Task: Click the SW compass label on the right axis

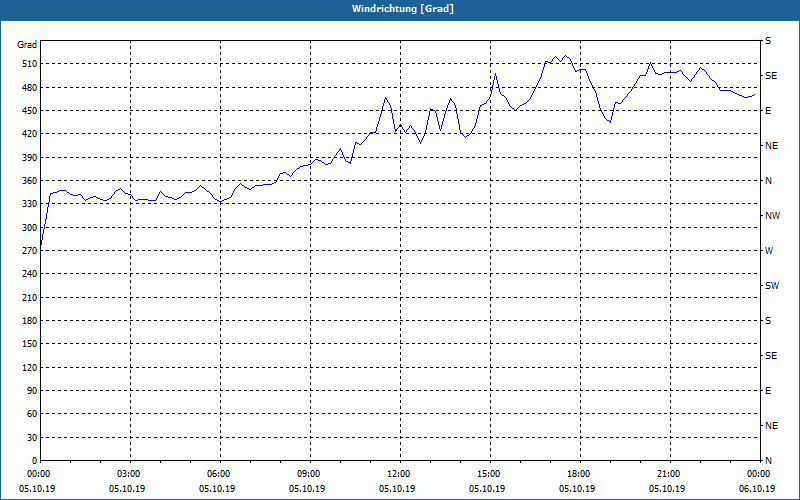Action: (x=772, y=286)
